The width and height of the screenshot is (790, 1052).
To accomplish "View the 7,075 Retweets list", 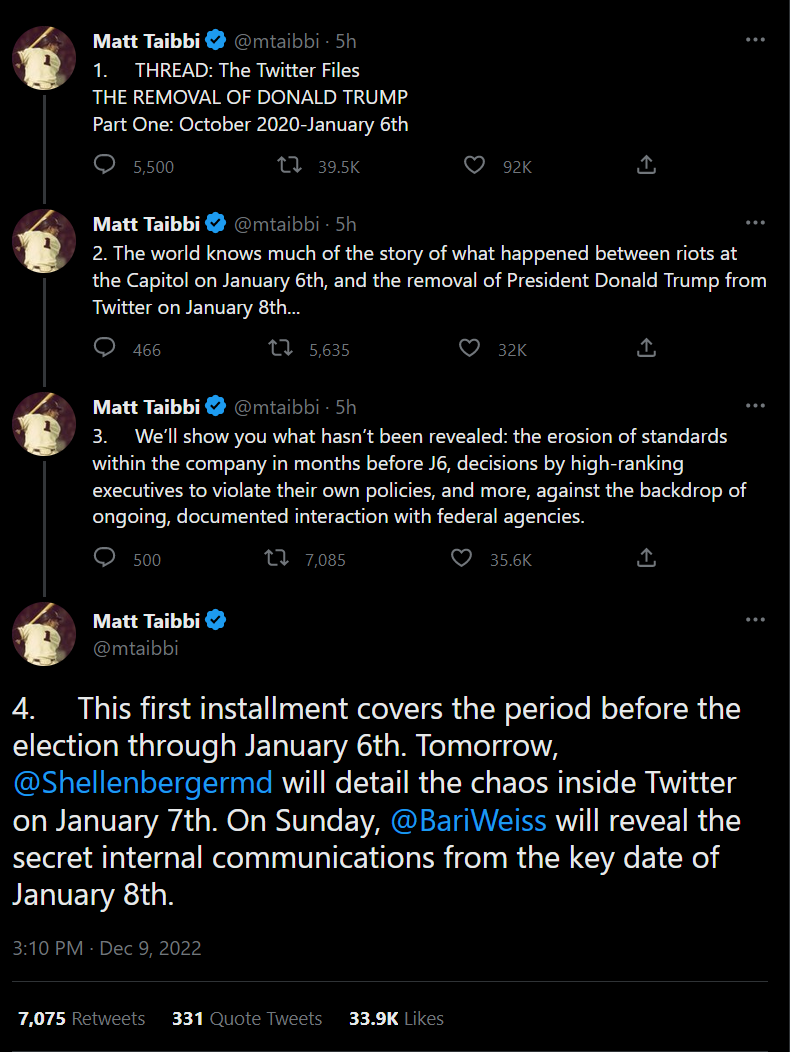I will pyautogui.click(x=81, y=1018).
